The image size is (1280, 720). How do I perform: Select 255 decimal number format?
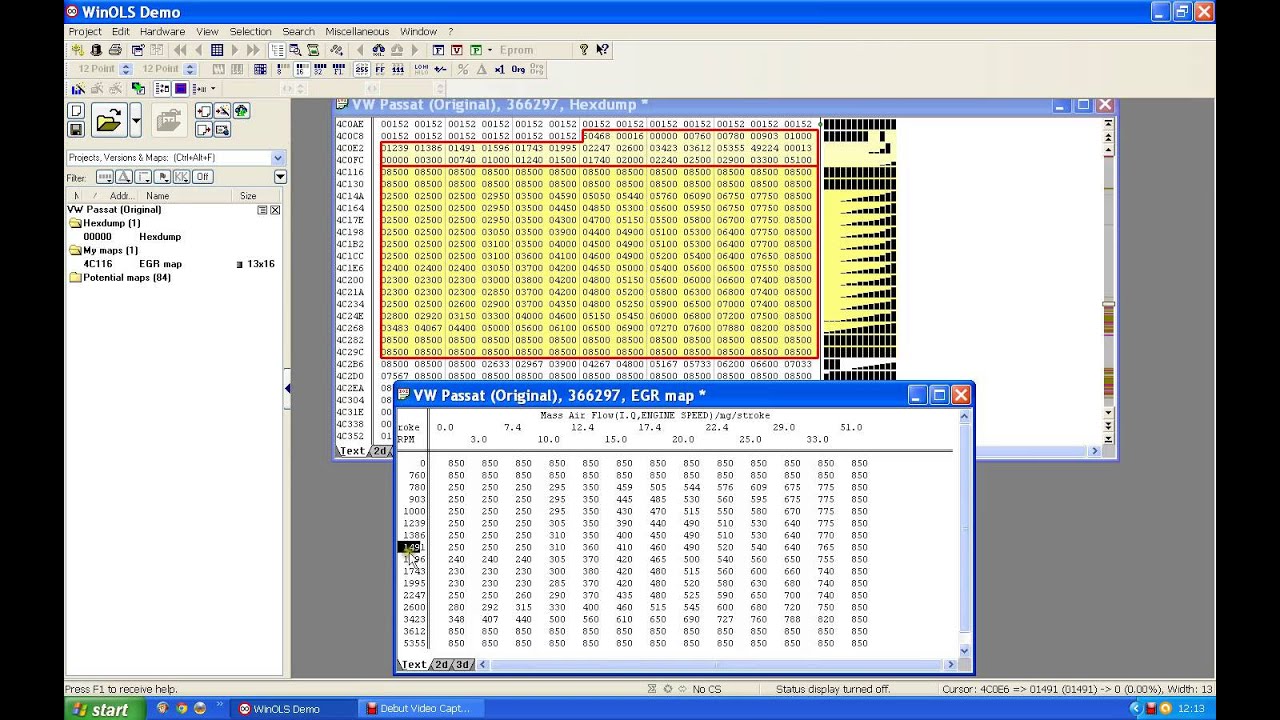(362, 69)
